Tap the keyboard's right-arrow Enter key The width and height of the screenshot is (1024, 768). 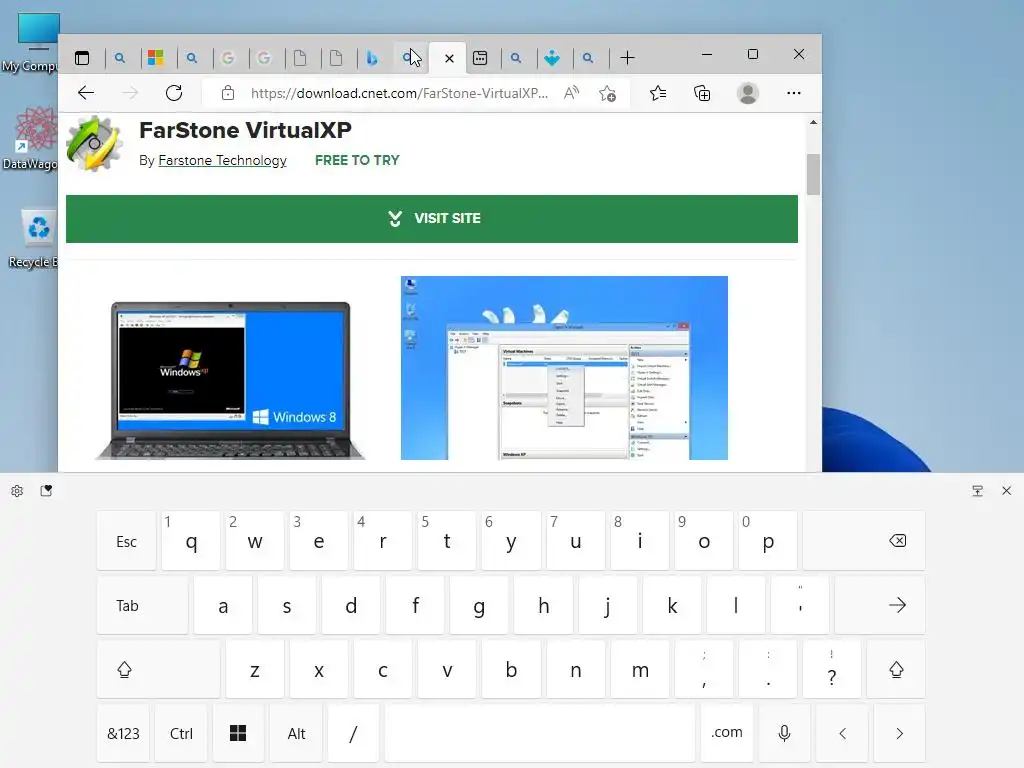point(880,605)
